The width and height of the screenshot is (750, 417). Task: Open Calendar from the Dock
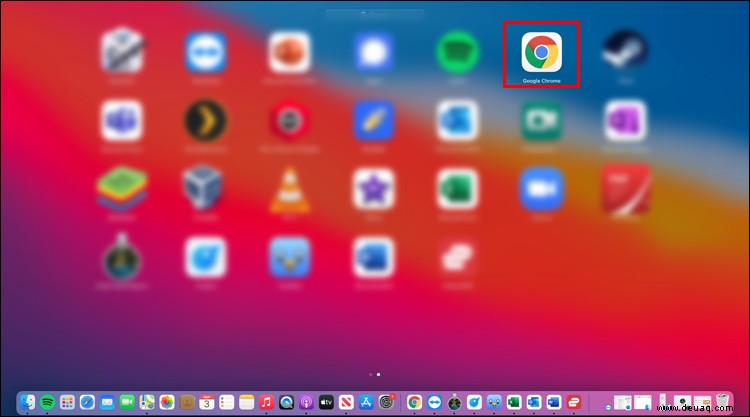(x=207, y=402)
